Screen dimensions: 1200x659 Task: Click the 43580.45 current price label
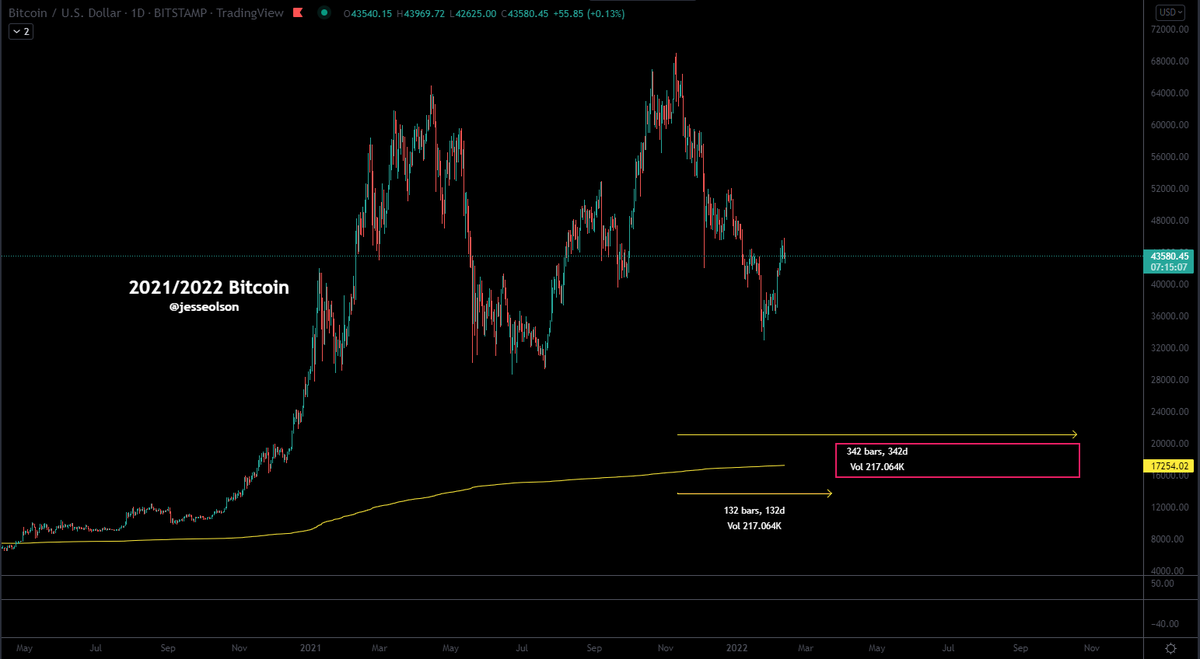(1168, 256)
